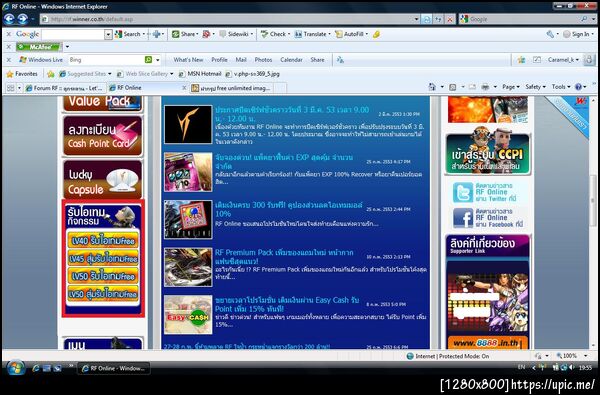Click the AutoFill button in Google toolbar

click(x=351, y=34)
